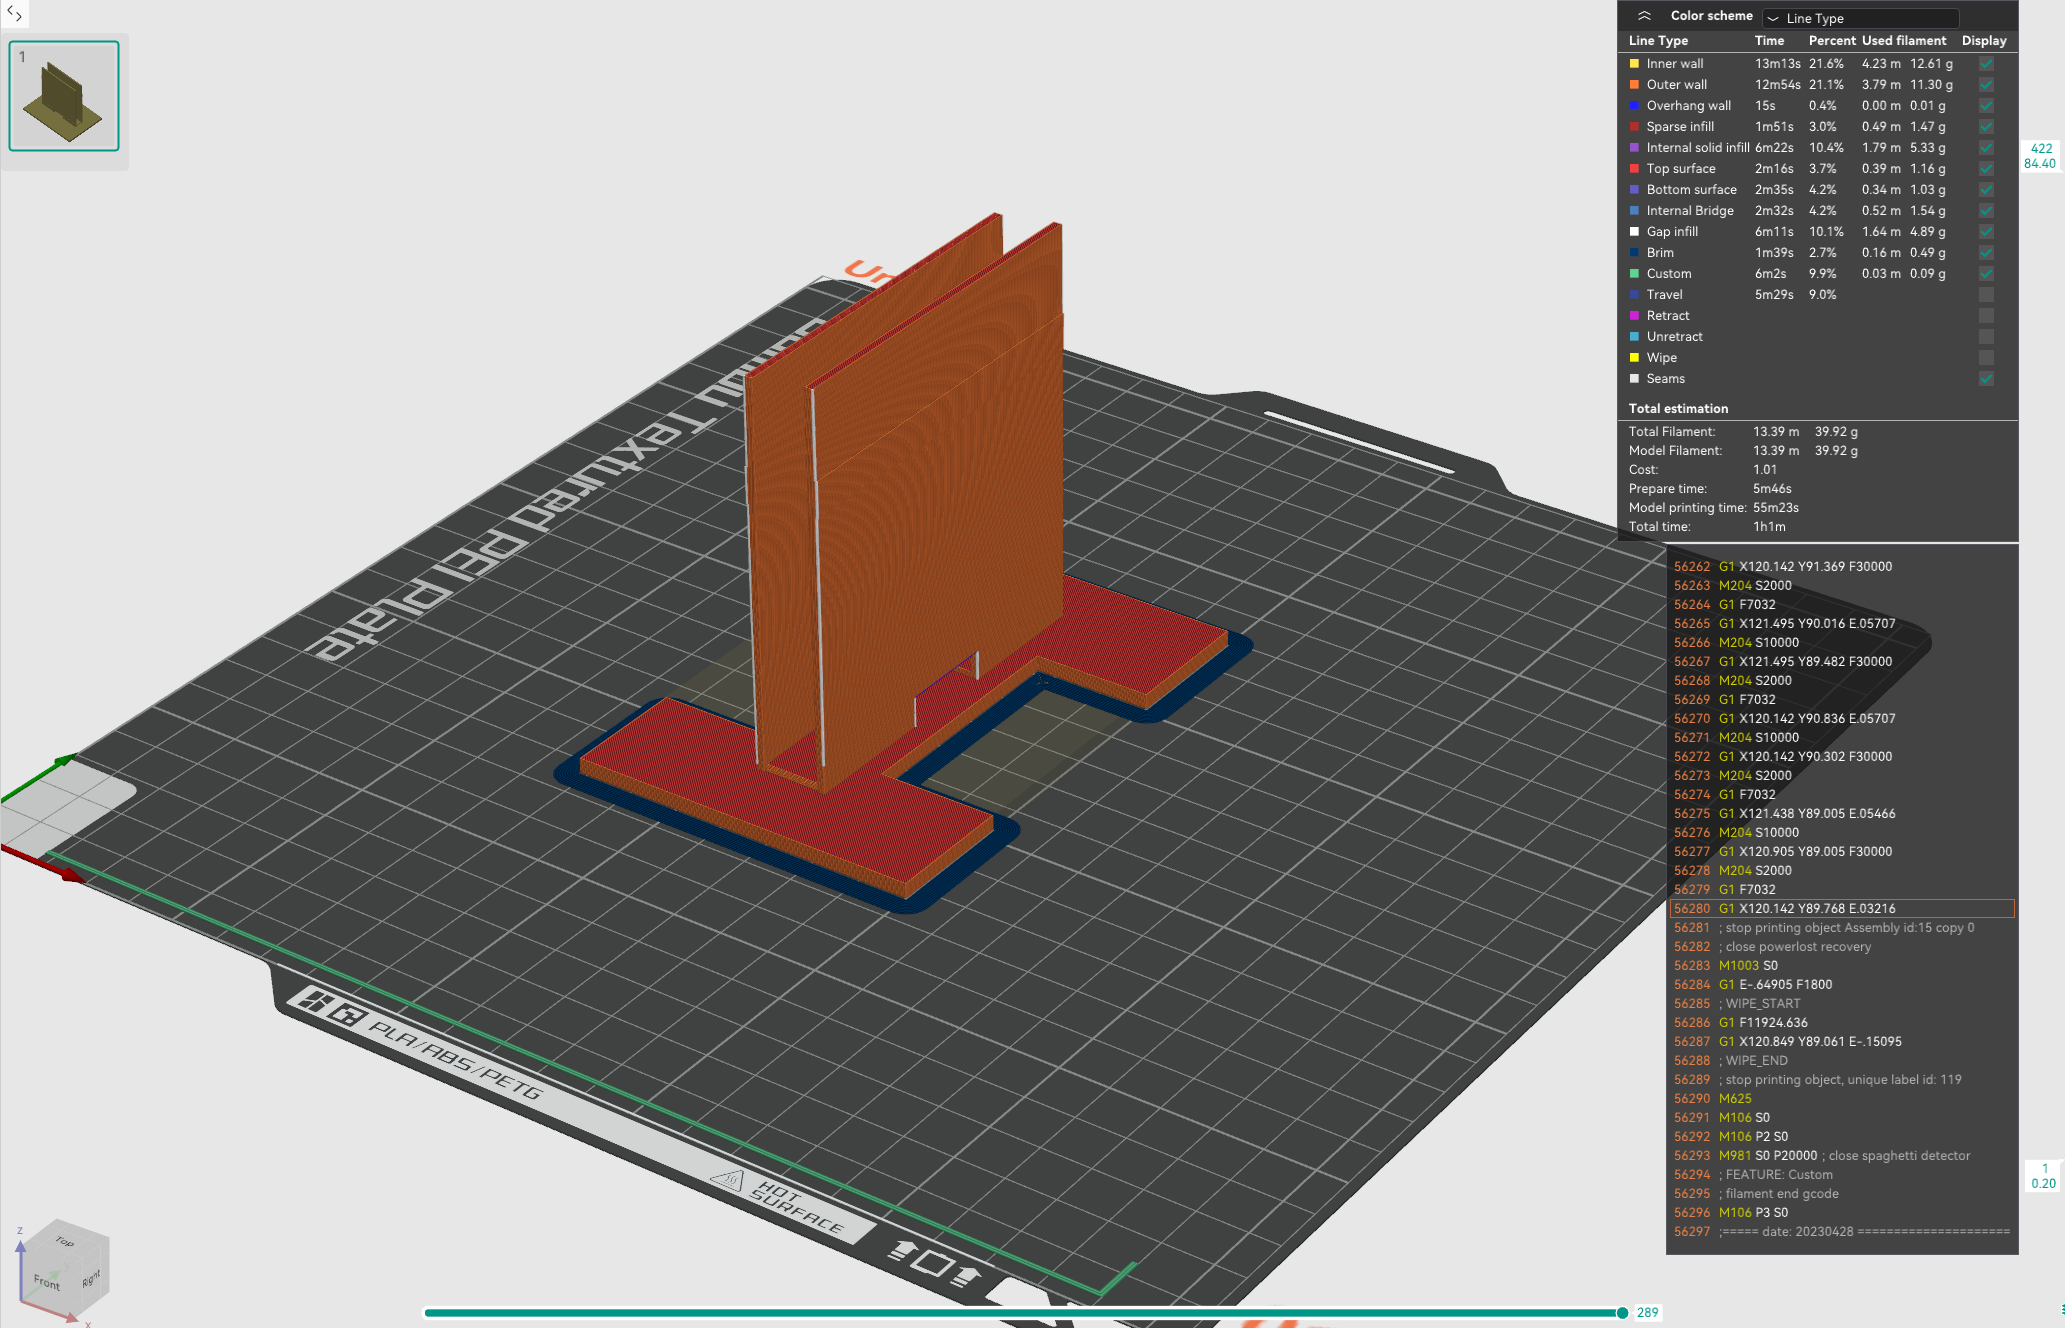This screenshot has width=2065, height=1328.
Task: Click the Total estimation heading
Action: pos(1678,409)
